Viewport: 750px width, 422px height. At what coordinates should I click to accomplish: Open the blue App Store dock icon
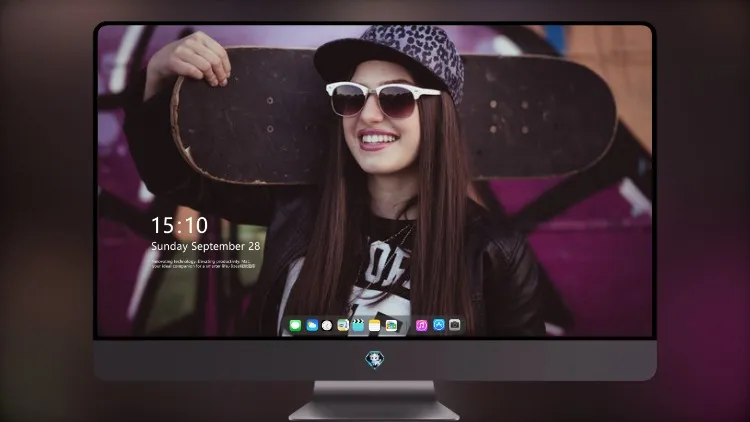click(x=439, y=325)
